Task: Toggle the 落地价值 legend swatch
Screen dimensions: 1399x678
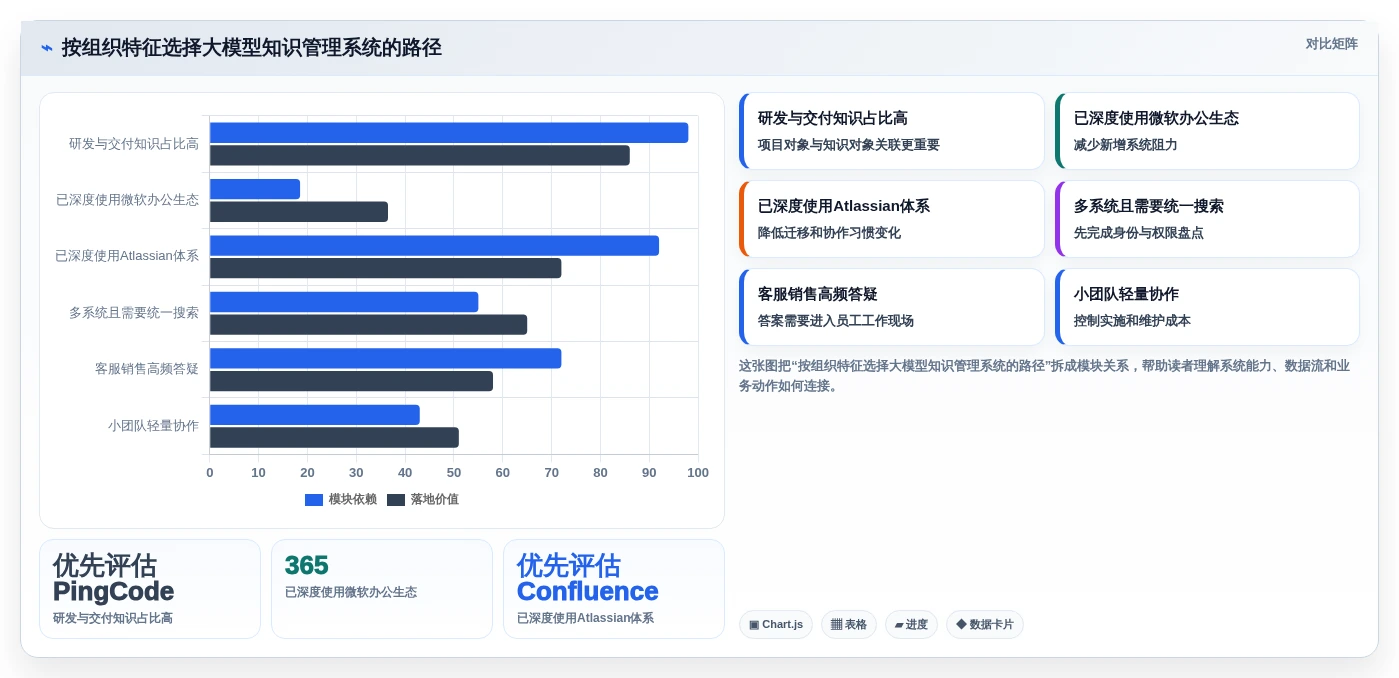Action: (x=396, y=500)
